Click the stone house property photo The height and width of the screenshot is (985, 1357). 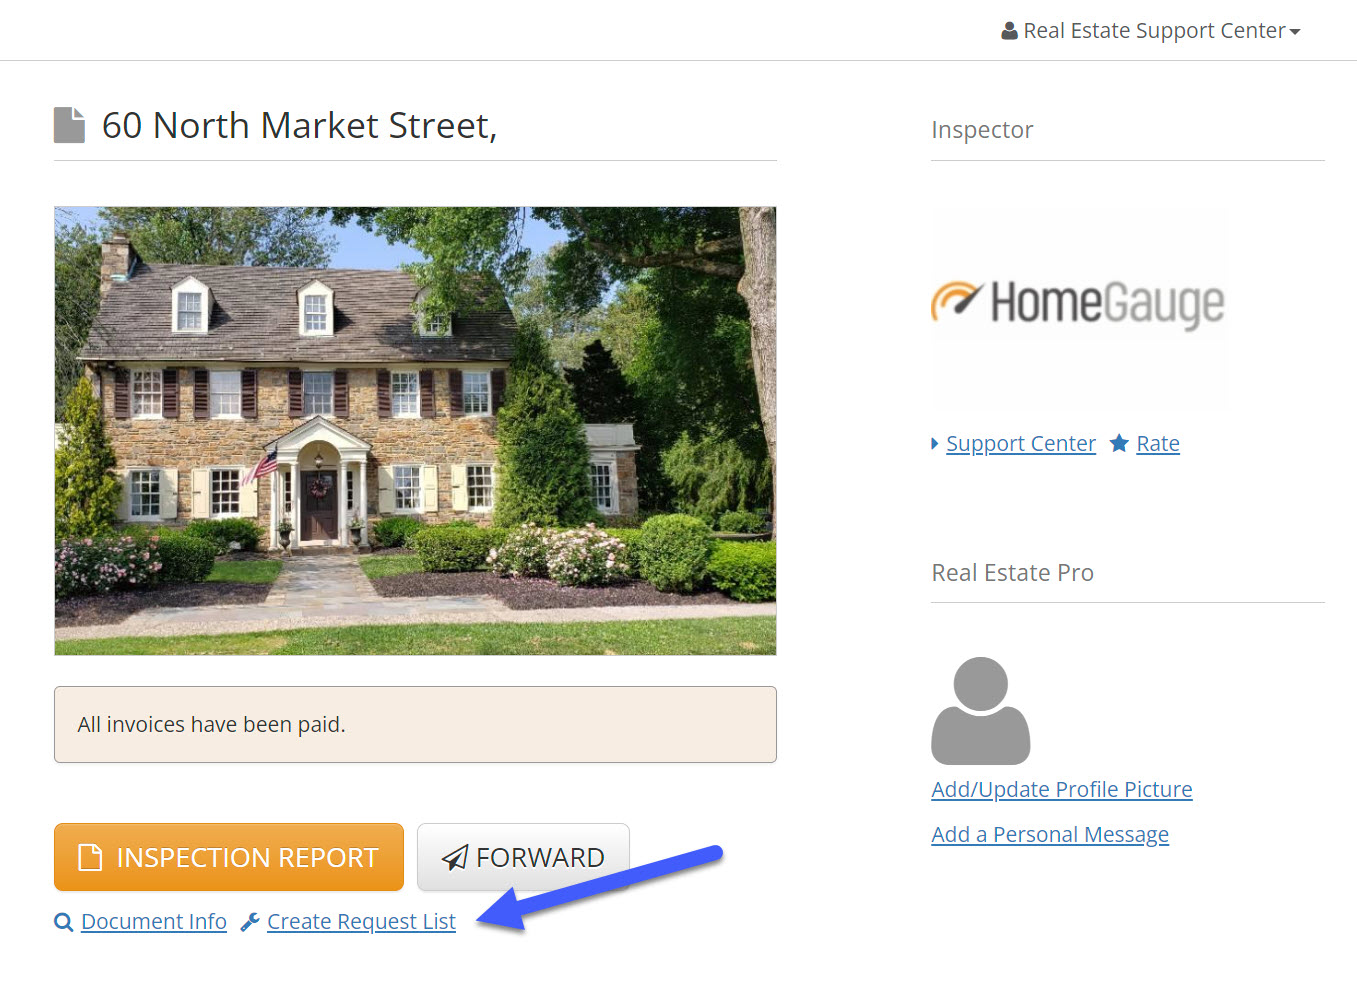click(x=415, y=431)
